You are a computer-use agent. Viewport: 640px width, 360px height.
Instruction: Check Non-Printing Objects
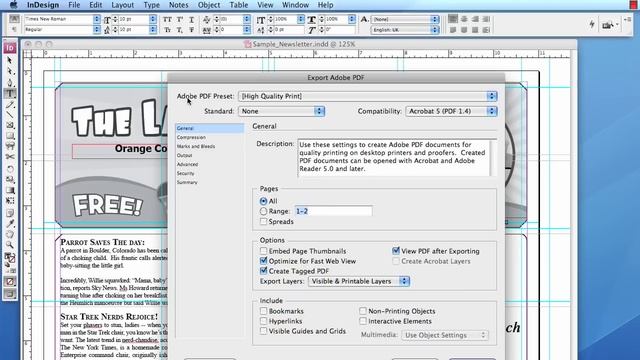tap(363, 311)
